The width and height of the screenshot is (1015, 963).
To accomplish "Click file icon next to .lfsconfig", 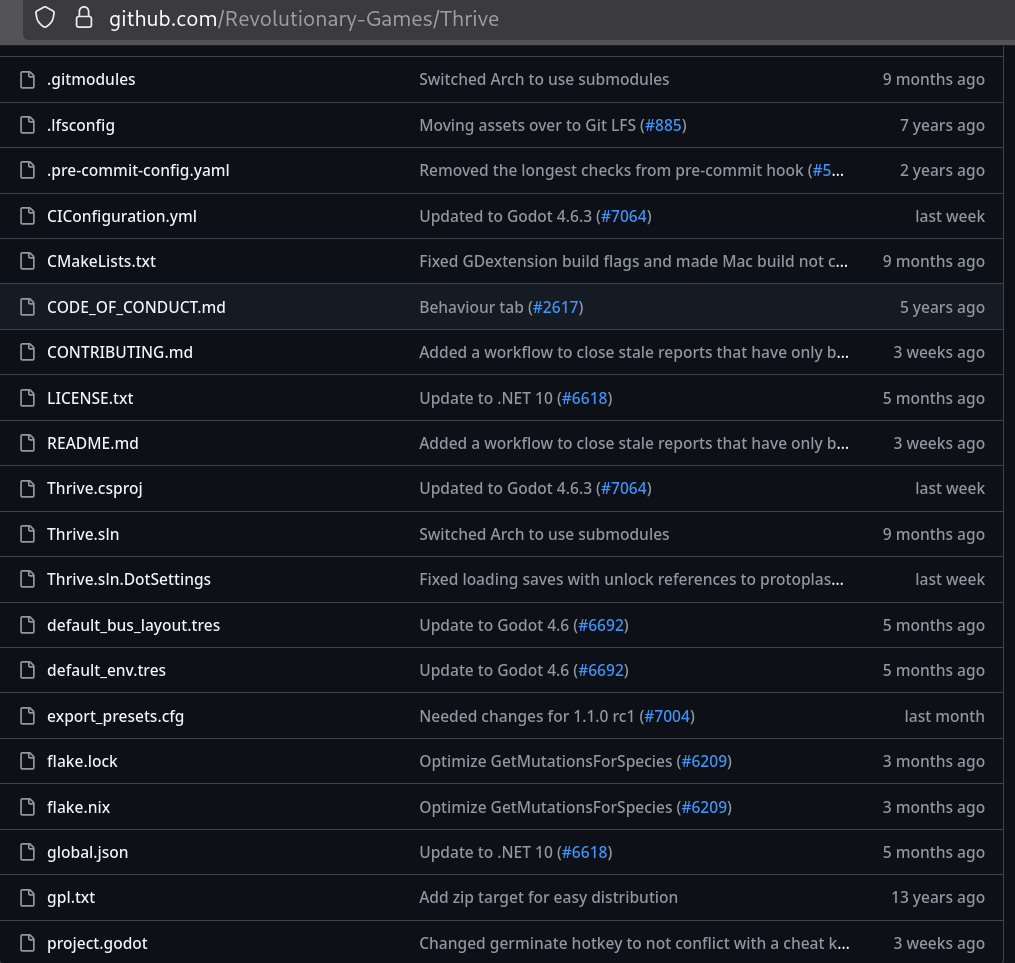I will [27, 125].
